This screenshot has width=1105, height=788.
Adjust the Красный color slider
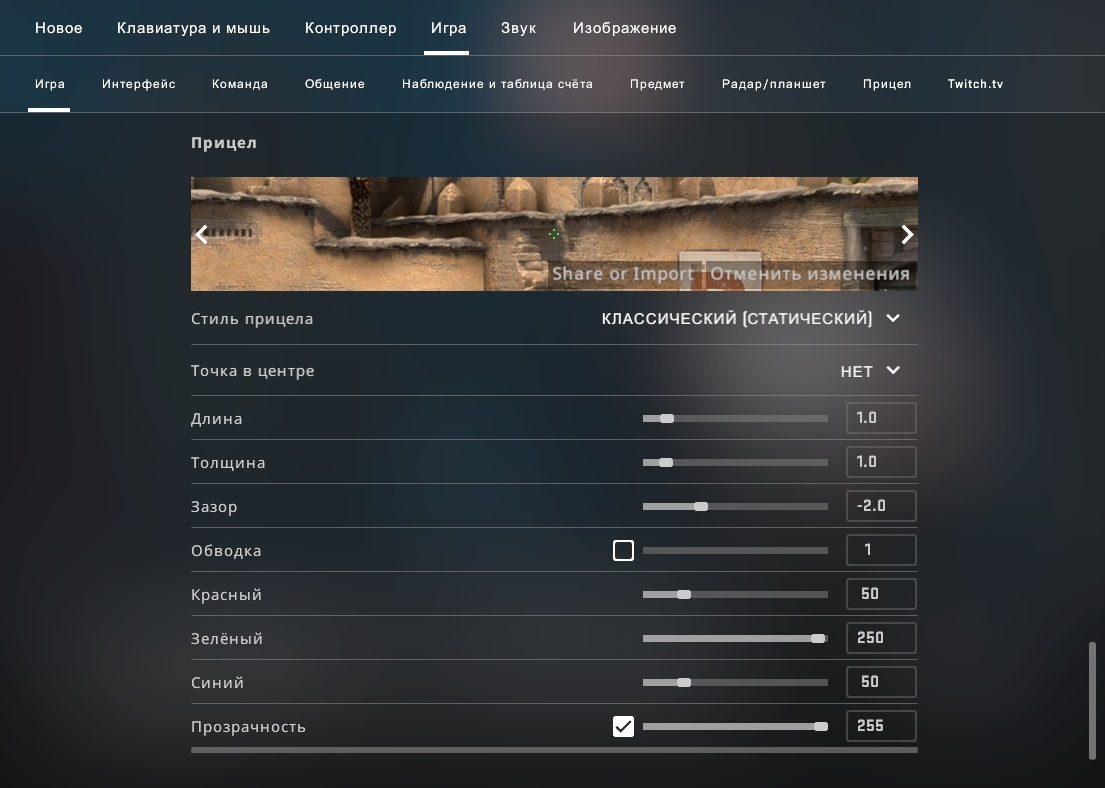click(735, 594)
